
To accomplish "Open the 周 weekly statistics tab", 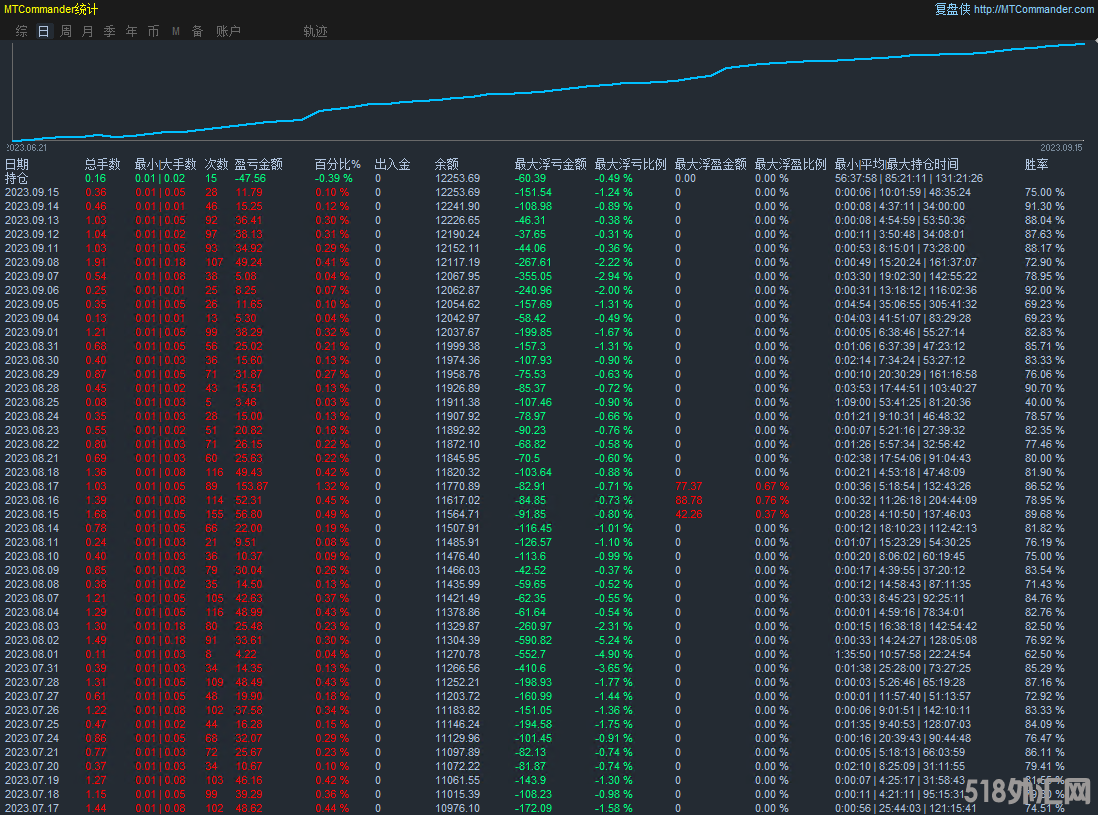I will click(65, 31).
